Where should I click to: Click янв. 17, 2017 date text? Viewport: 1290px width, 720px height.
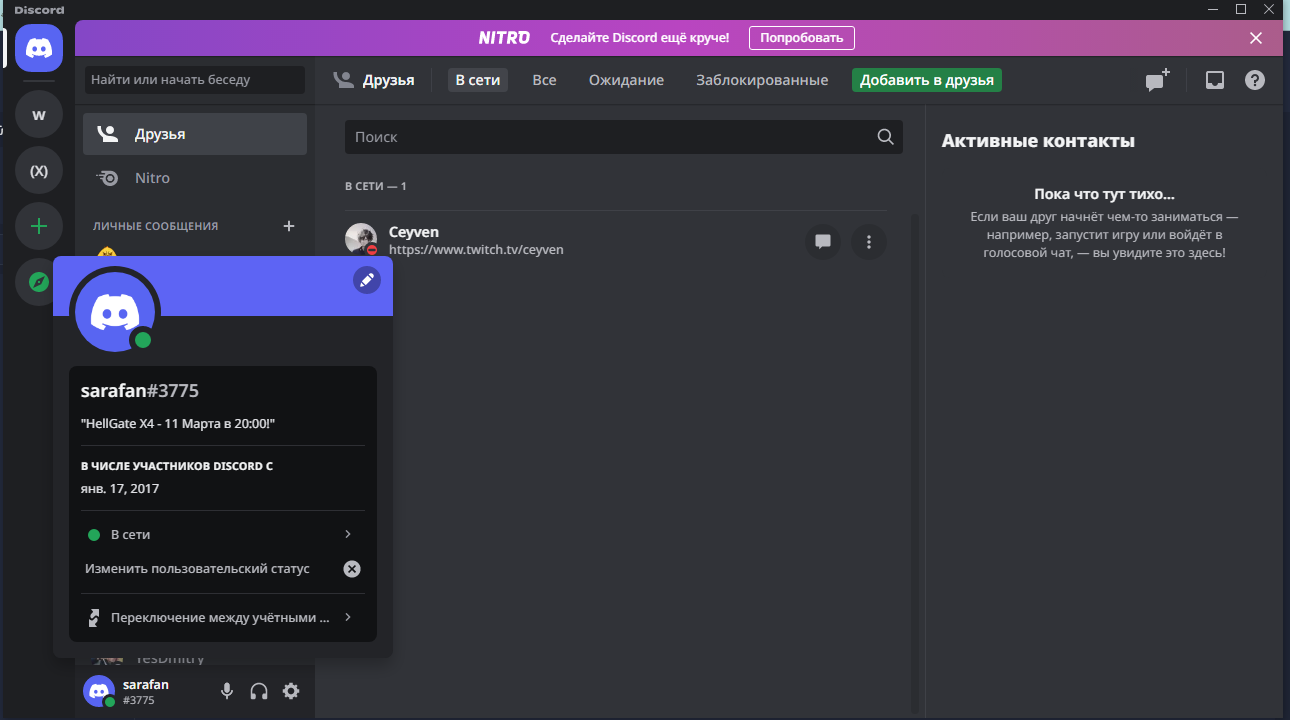pyautogui.click(x=120, y=489)
